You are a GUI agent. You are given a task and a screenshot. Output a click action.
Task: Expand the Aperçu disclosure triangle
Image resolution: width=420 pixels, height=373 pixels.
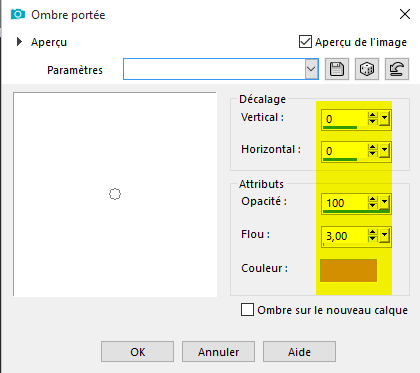(19, 42)
